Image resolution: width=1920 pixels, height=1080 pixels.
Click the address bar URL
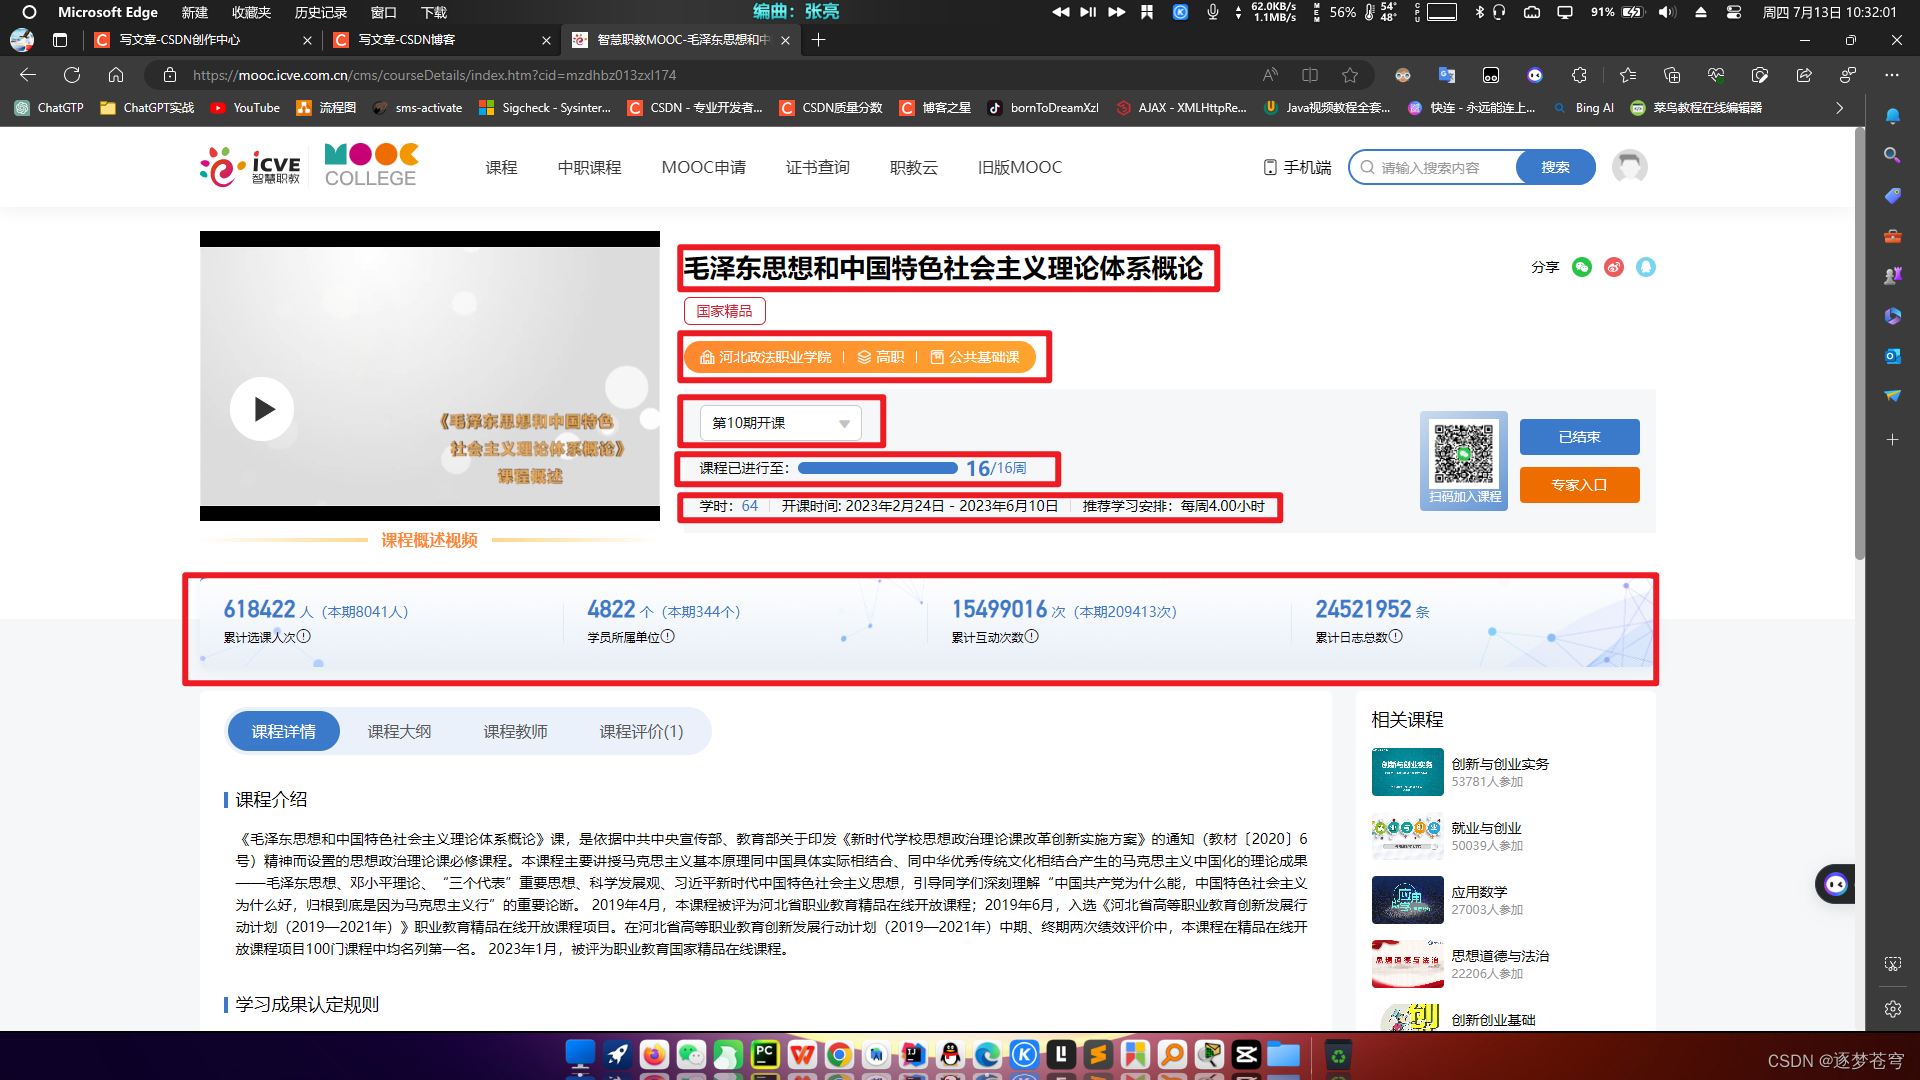pyautogui.click(x=434, y=75)
